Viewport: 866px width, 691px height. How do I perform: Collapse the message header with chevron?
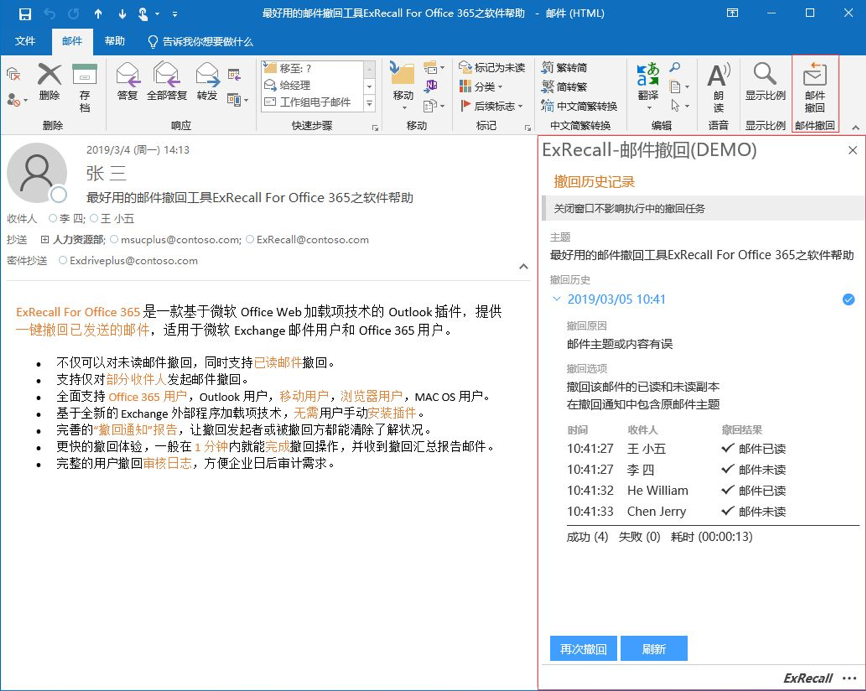524,267
